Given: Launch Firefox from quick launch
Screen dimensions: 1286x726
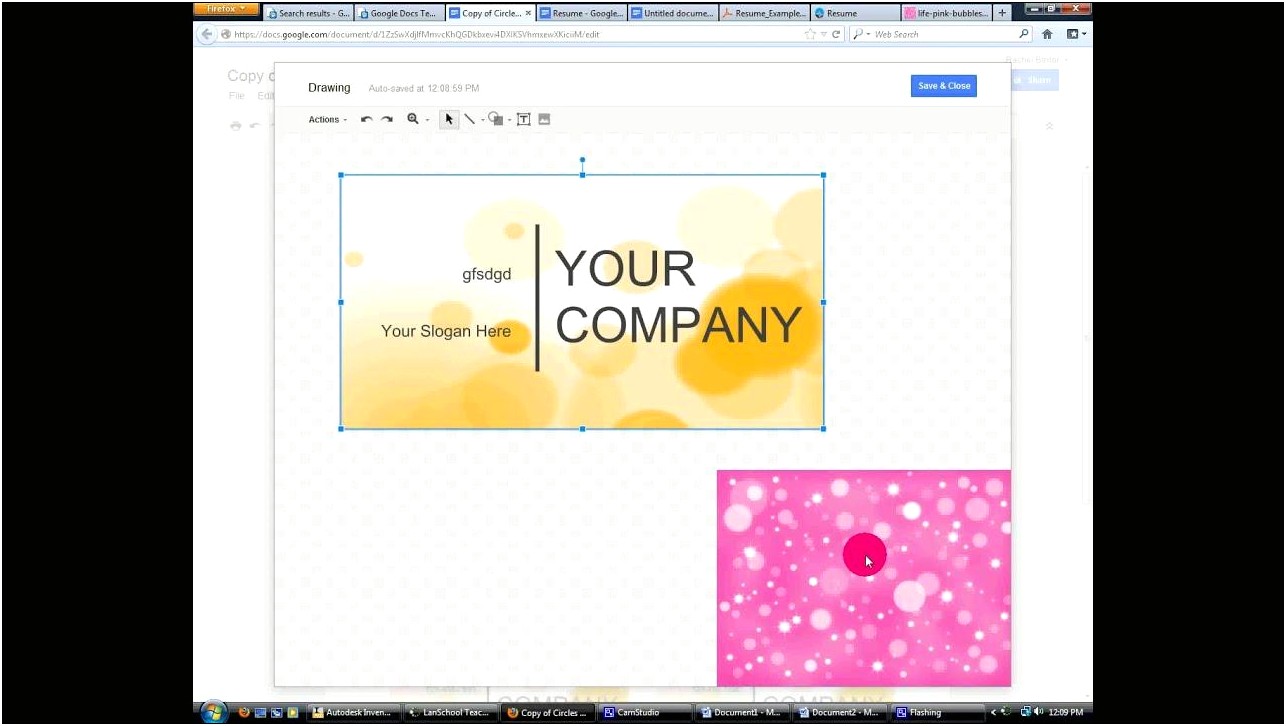Looking at the screenshot, I should coord(244,713).
